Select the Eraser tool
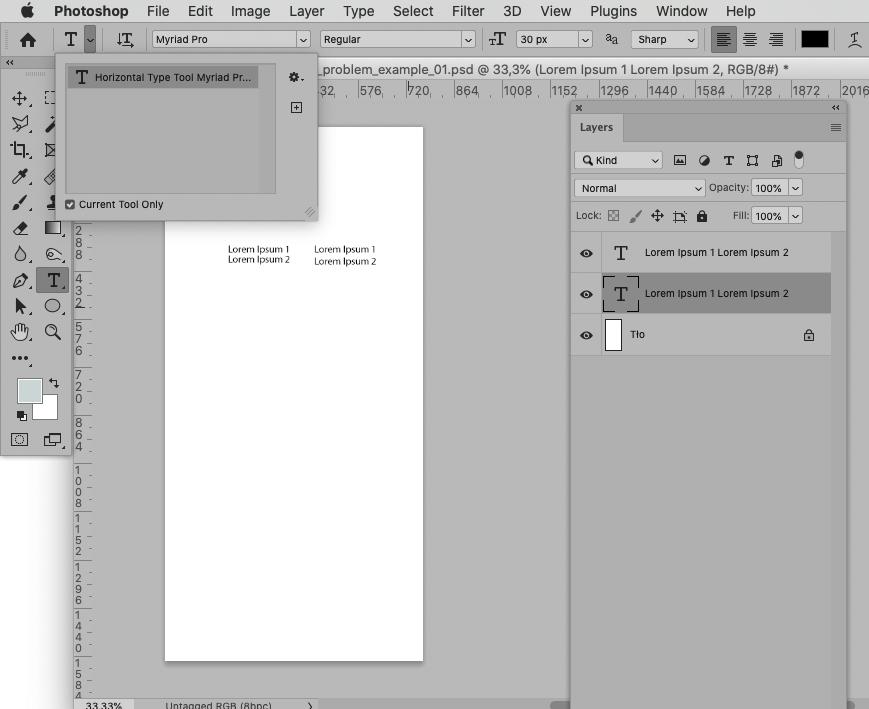Screen dimensions: 869x709 (x=20, y=228)
